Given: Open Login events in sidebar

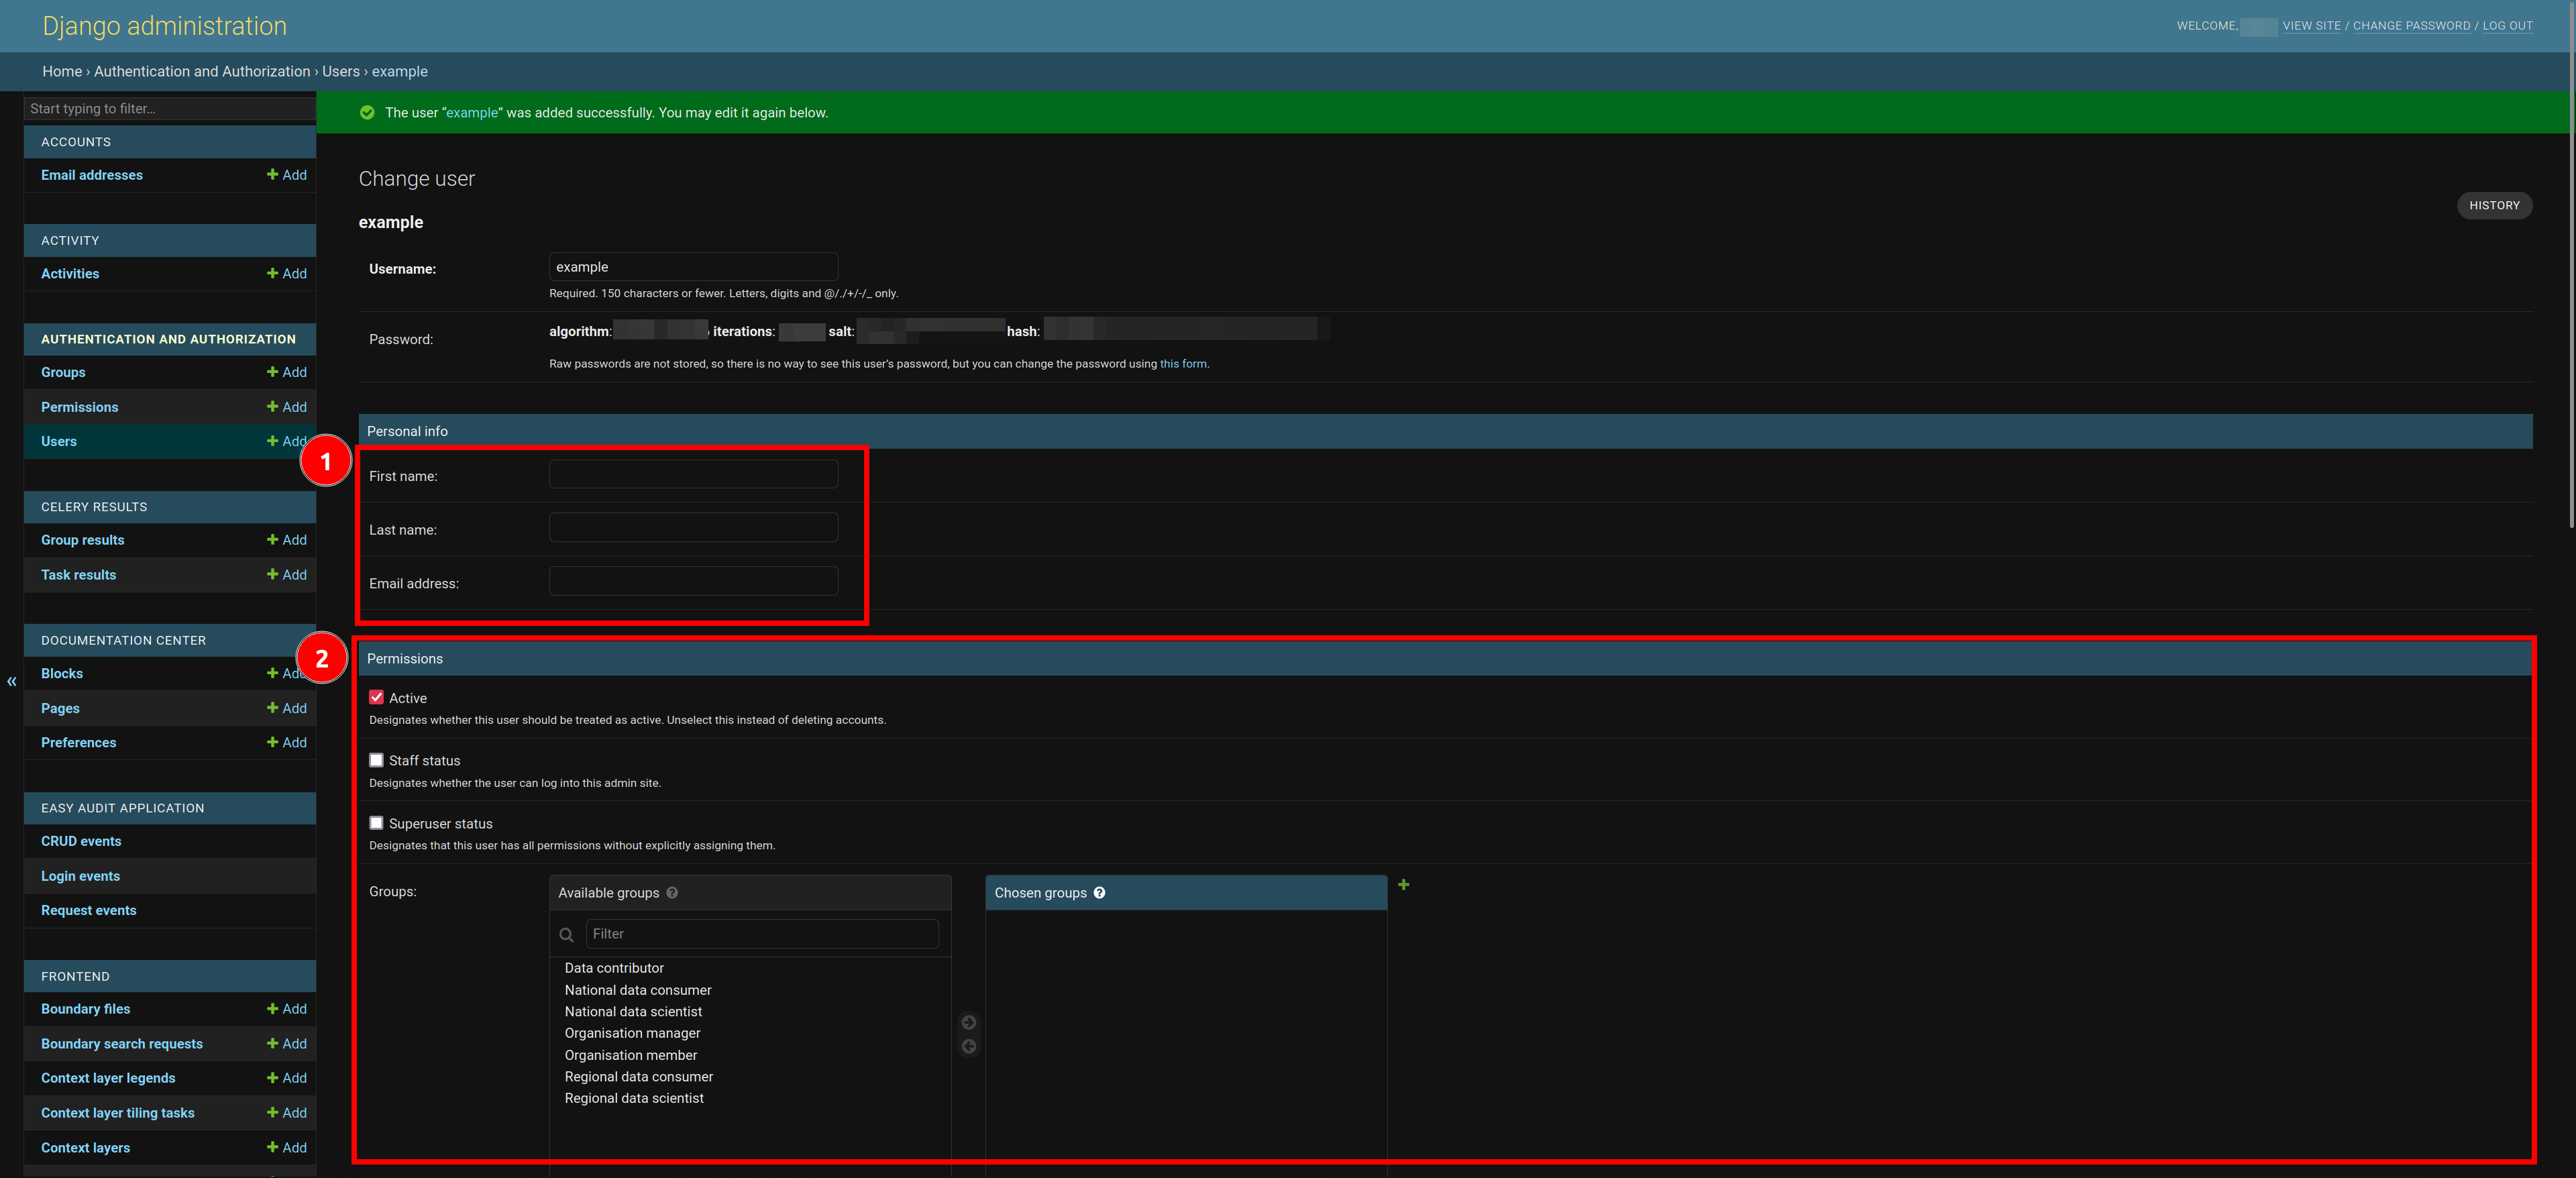Looking at the screenshot, I should 80,876.
